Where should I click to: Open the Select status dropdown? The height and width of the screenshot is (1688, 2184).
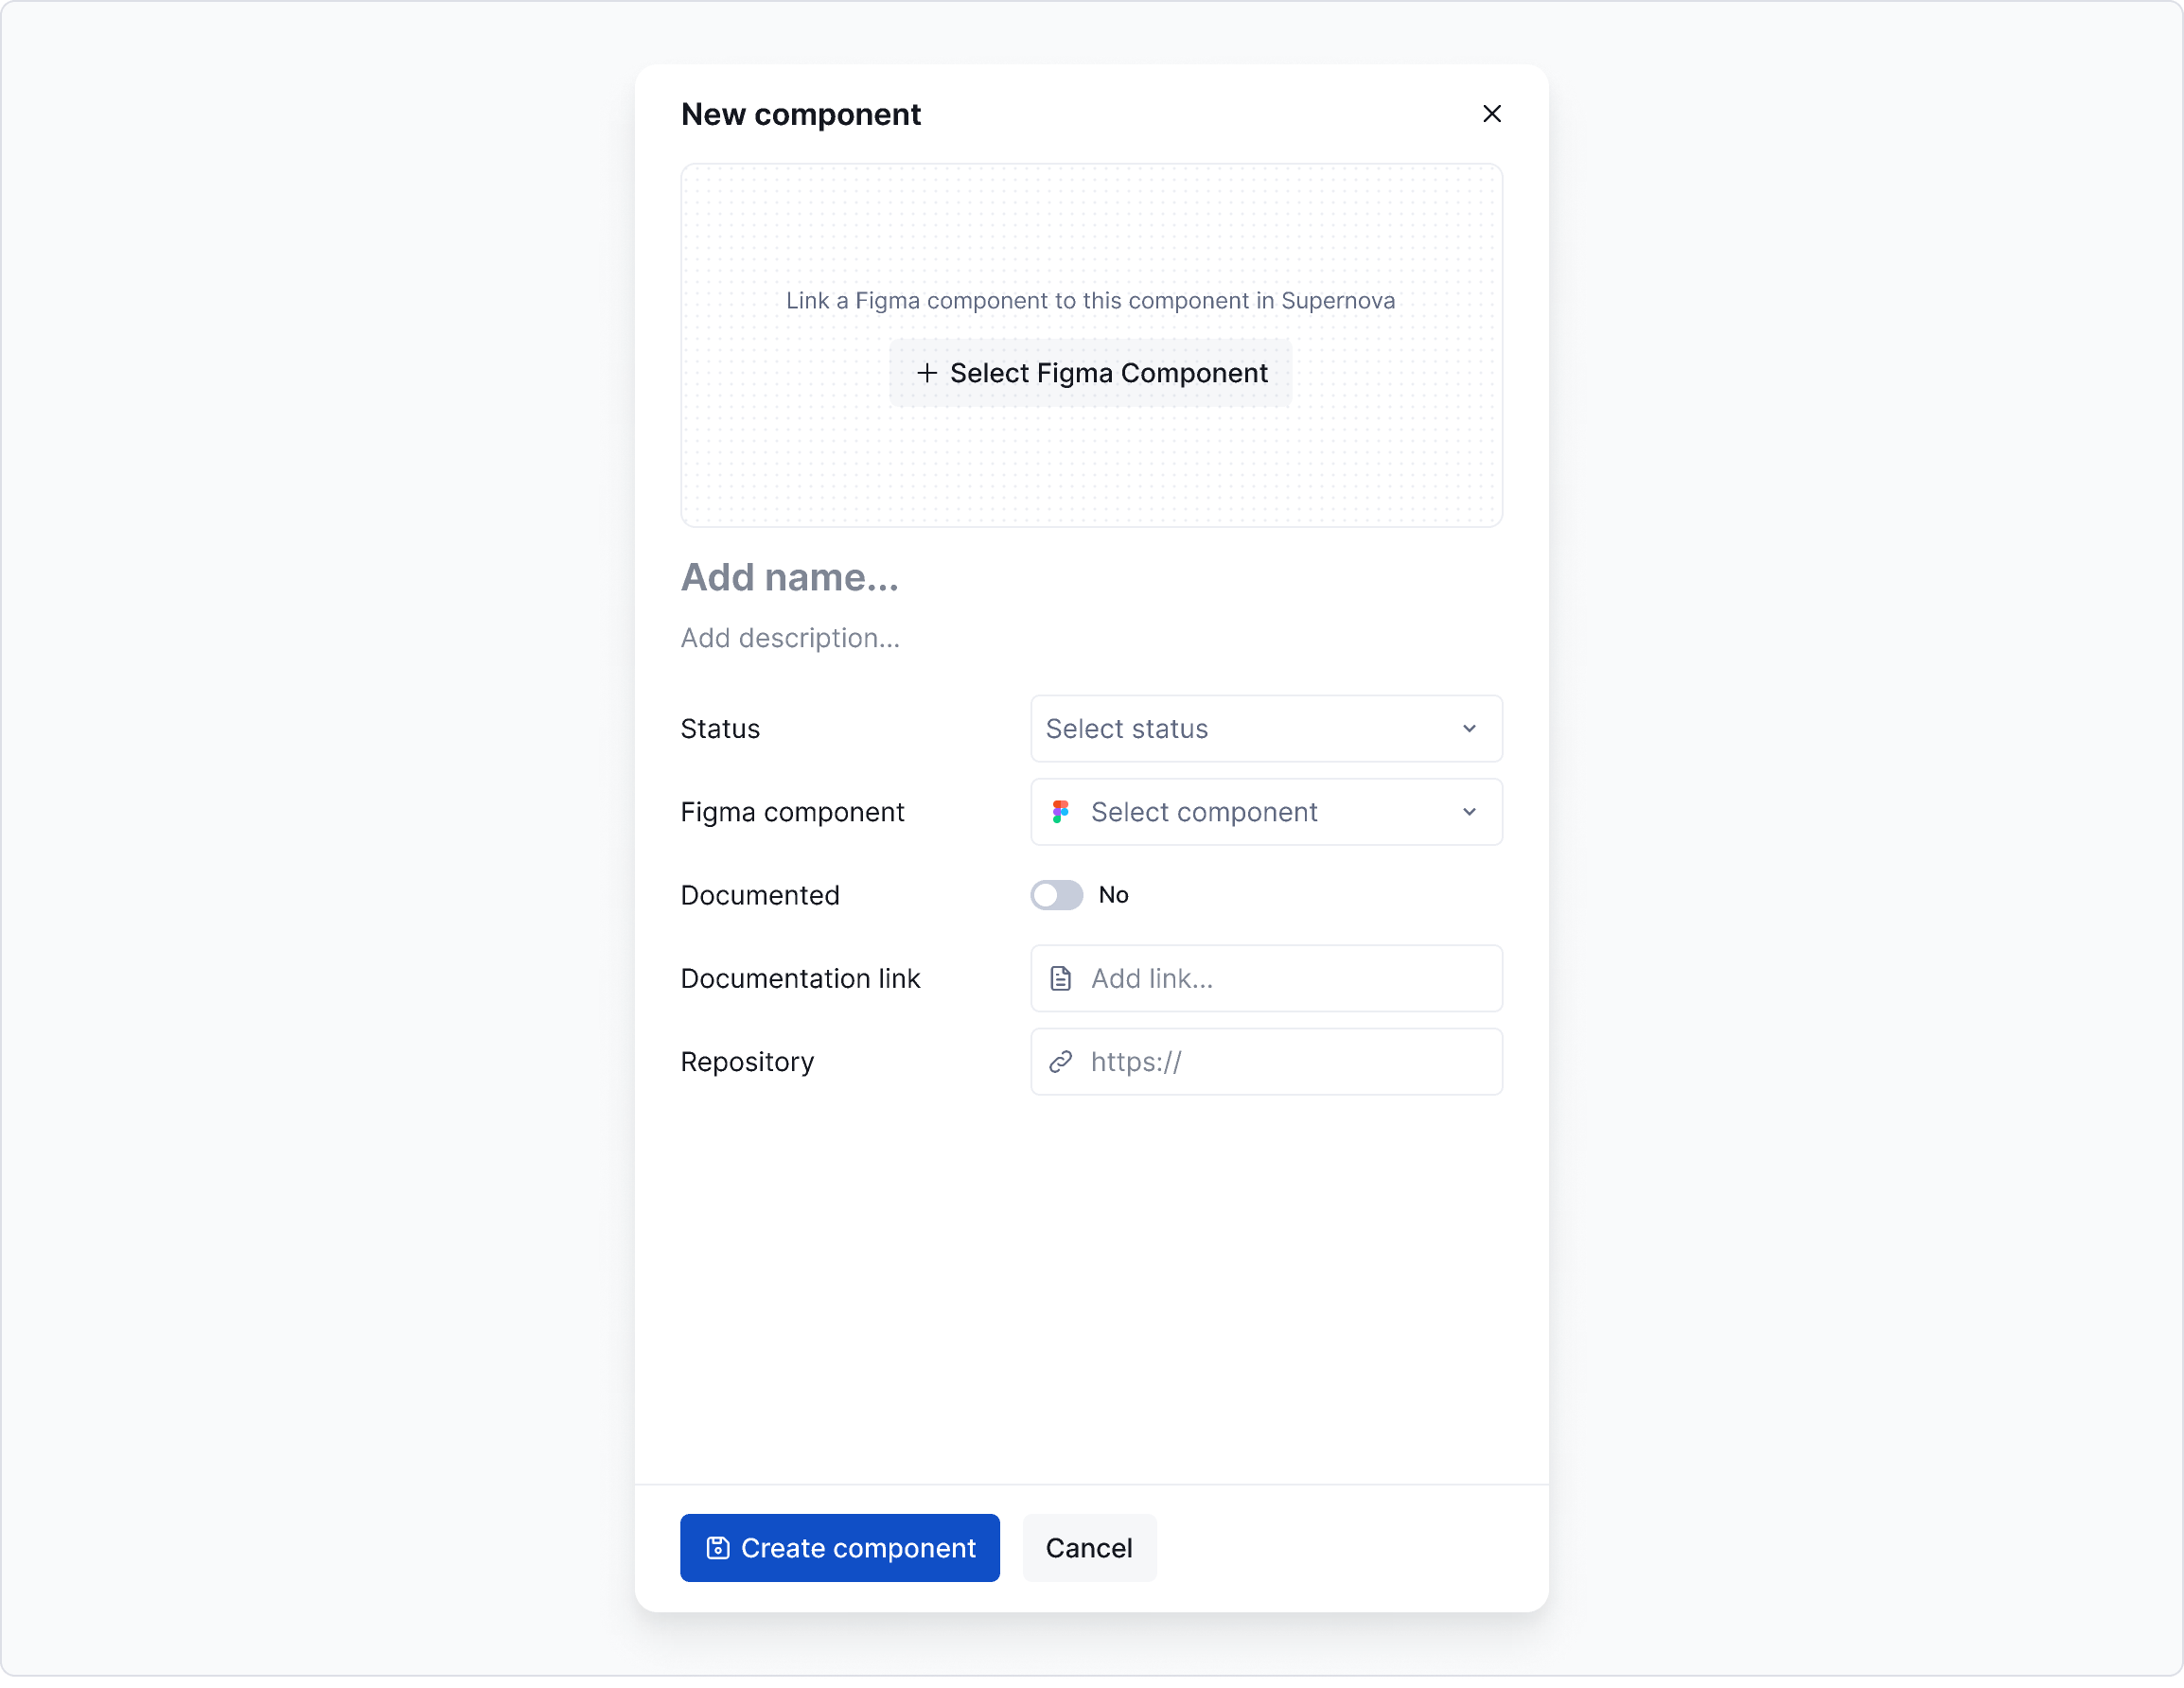(1265, 729)
